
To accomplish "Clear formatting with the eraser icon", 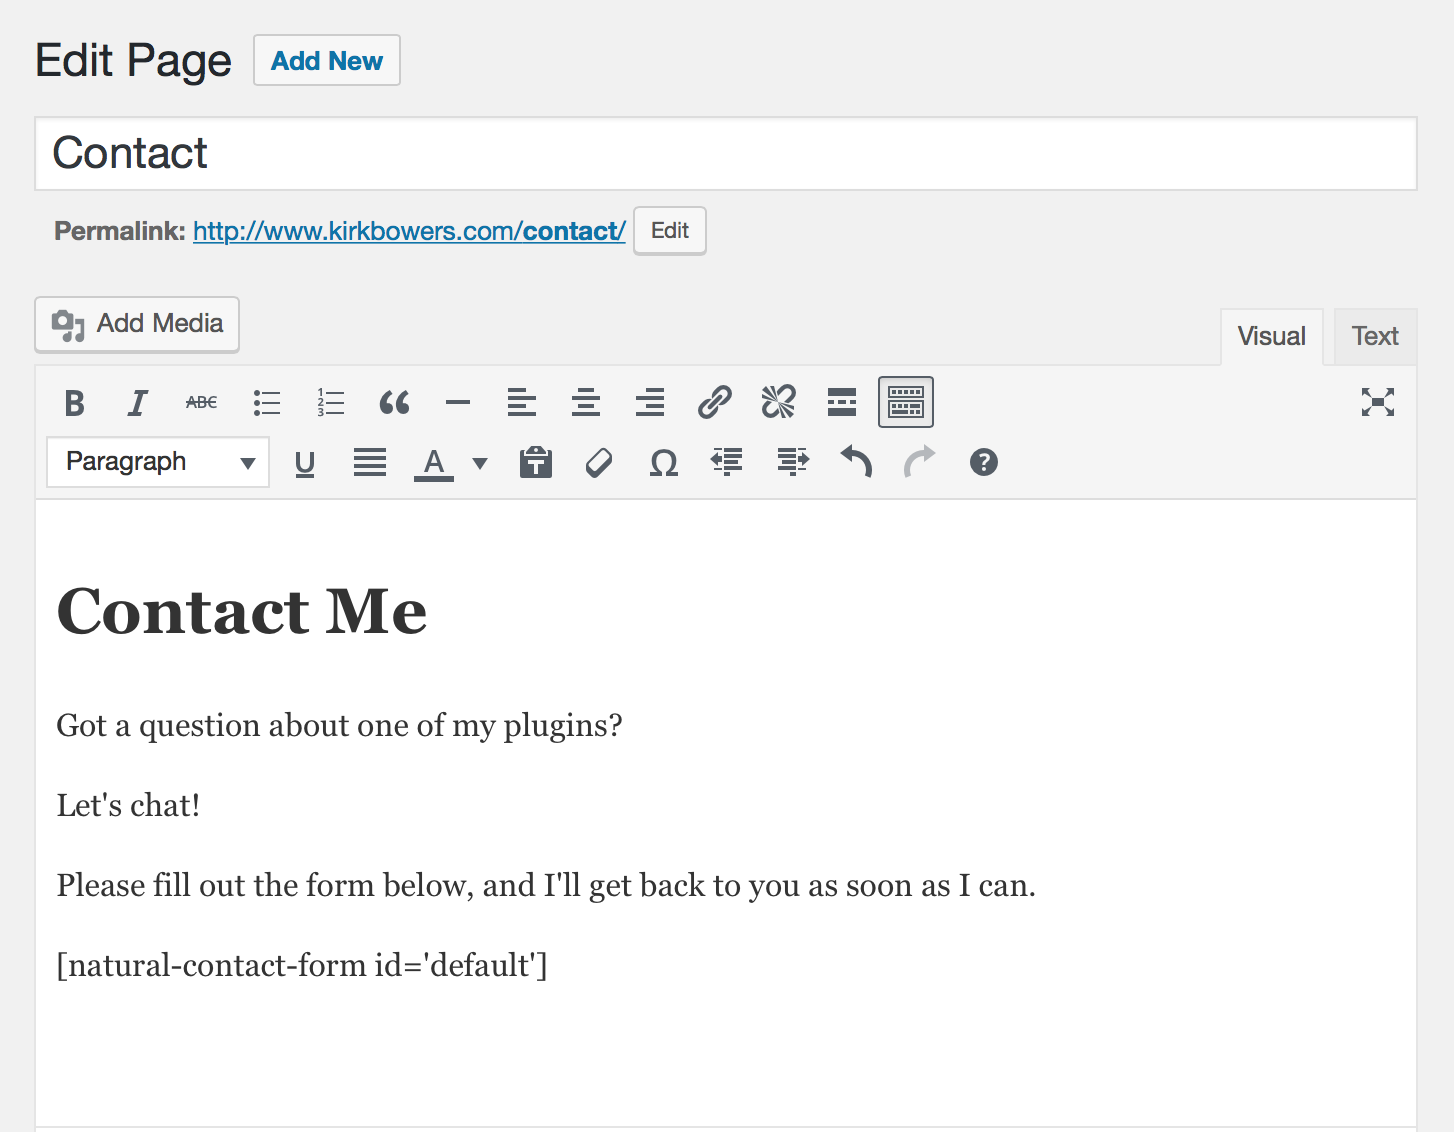I will 599,463.
